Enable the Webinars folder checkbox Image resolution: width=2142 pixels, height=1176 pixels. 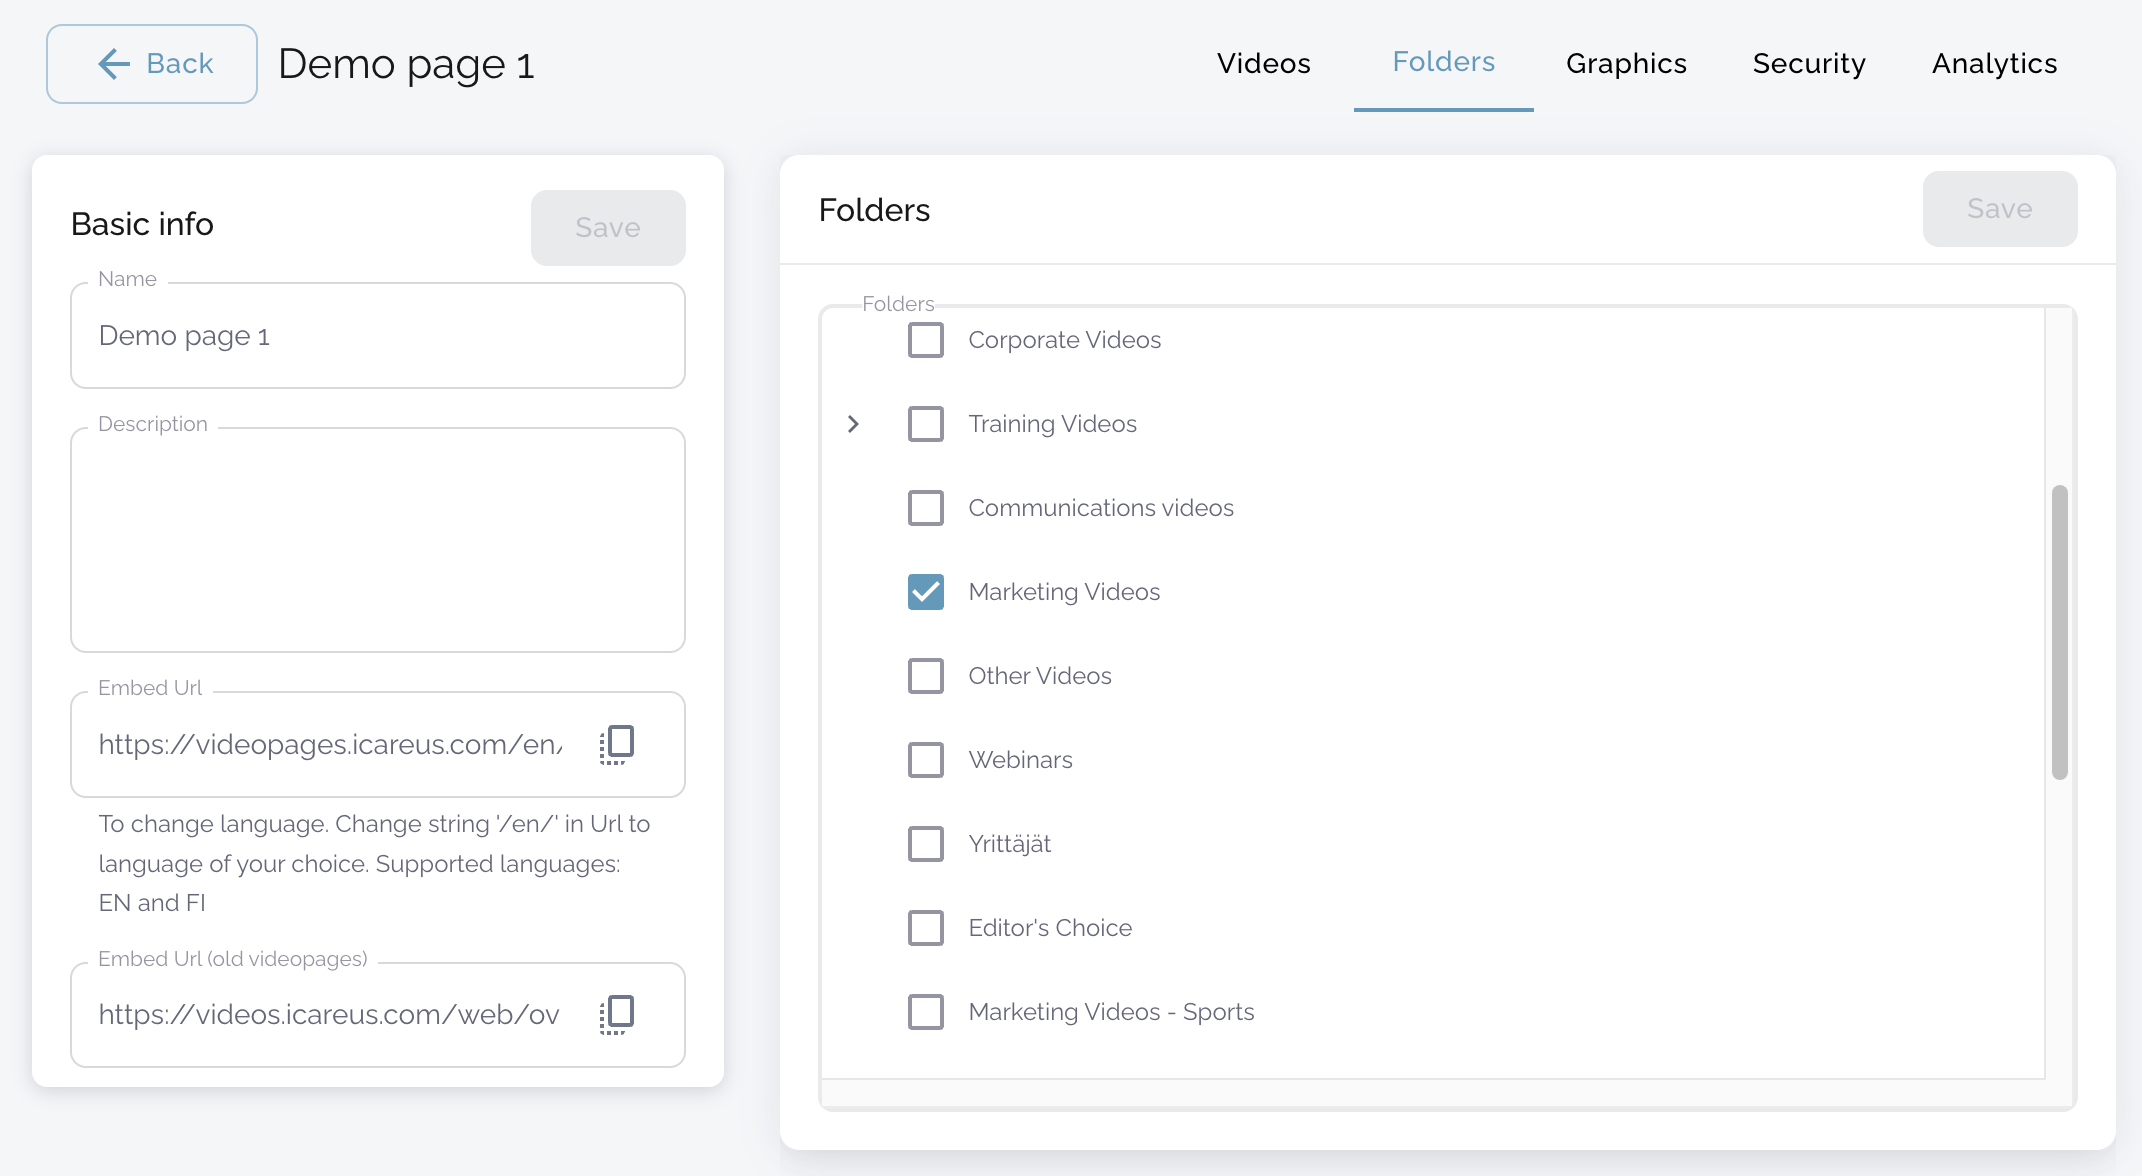click(x=926, y=760)
